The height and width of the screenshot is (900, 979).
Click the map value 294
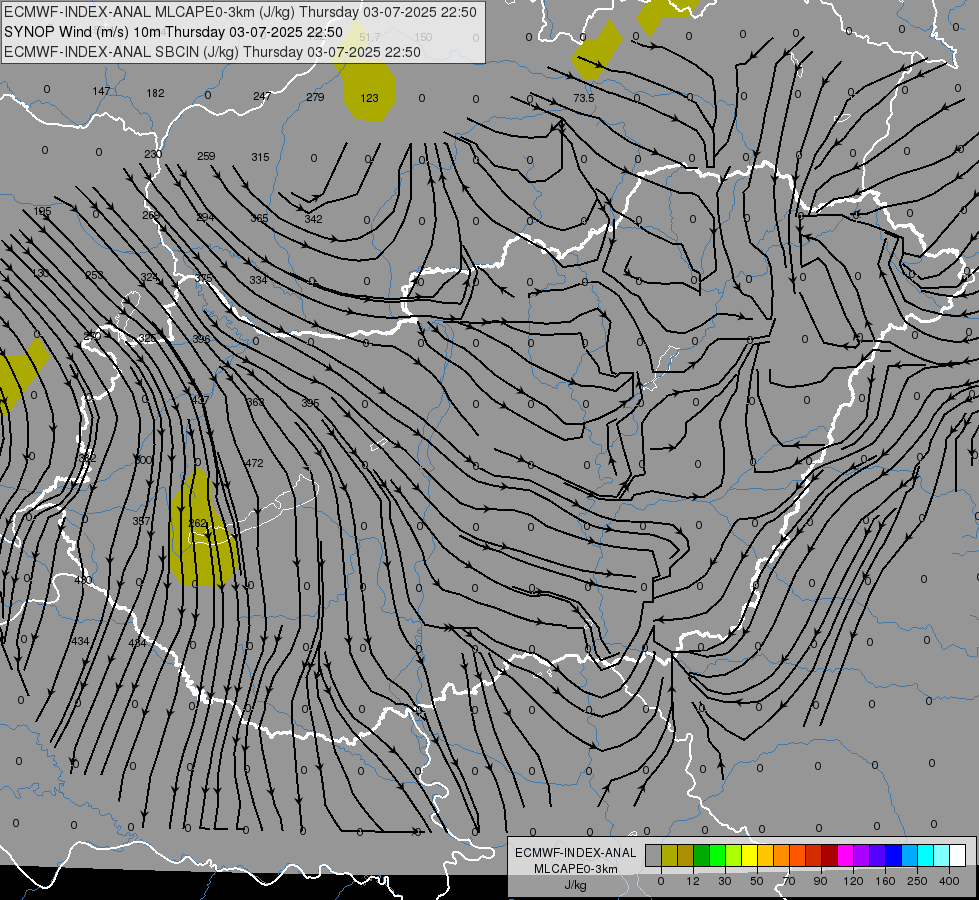tap(205, 217)
